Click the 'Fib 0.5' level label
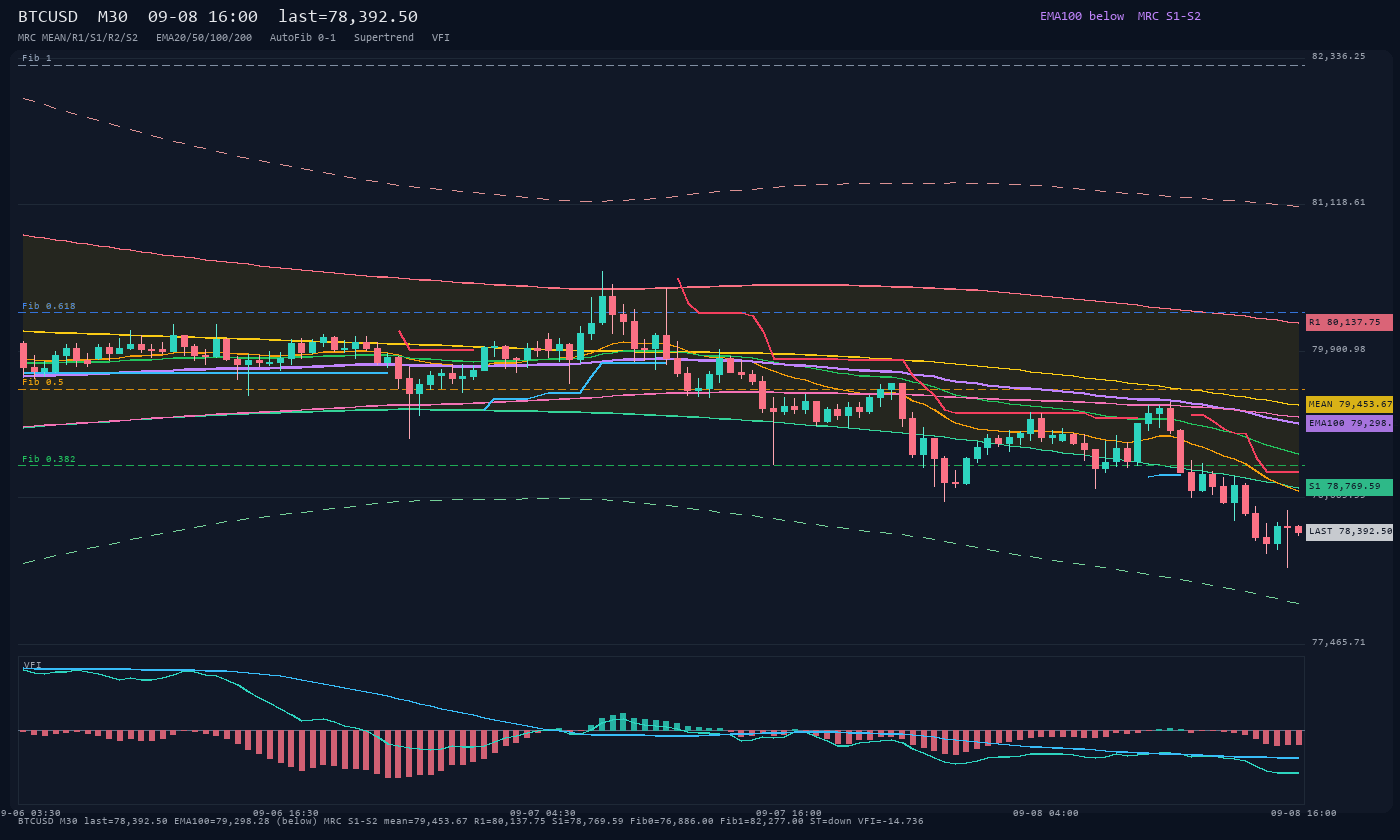Viewport: 1400px width, 840px height. tap(43, 382)
